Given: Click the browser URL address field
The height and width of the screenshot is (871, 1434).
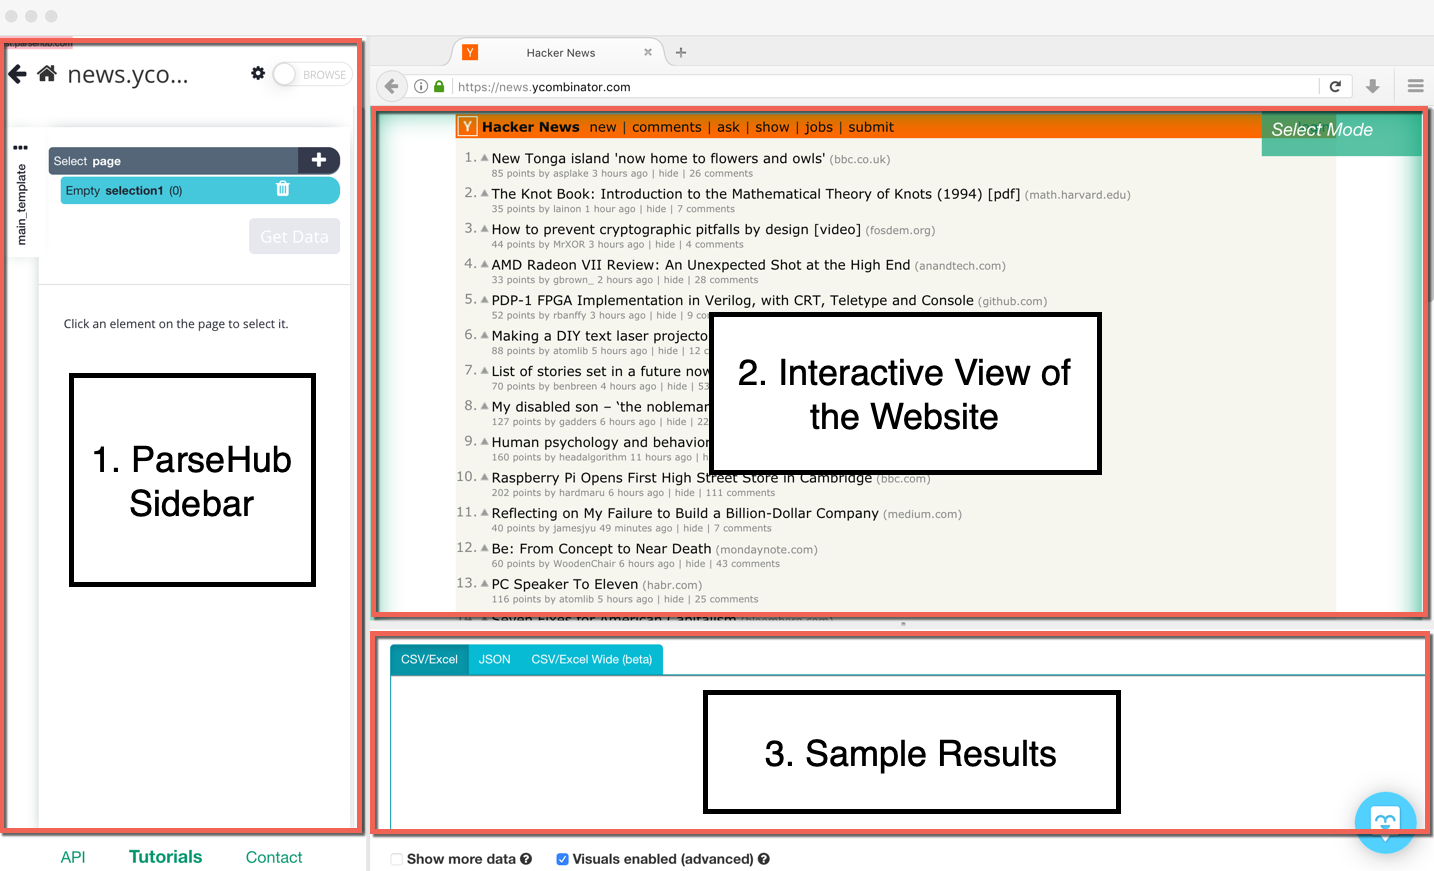Looking at the screenshot, I should [880, 87].
